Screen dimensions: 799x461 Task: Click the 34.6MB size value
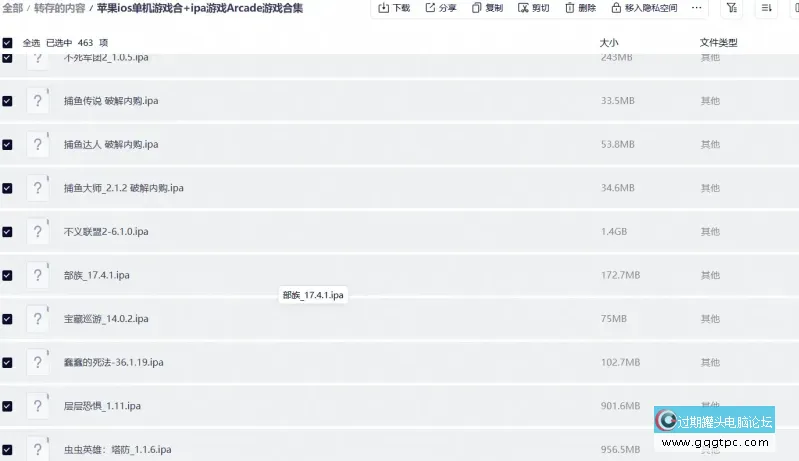[618, 188]
